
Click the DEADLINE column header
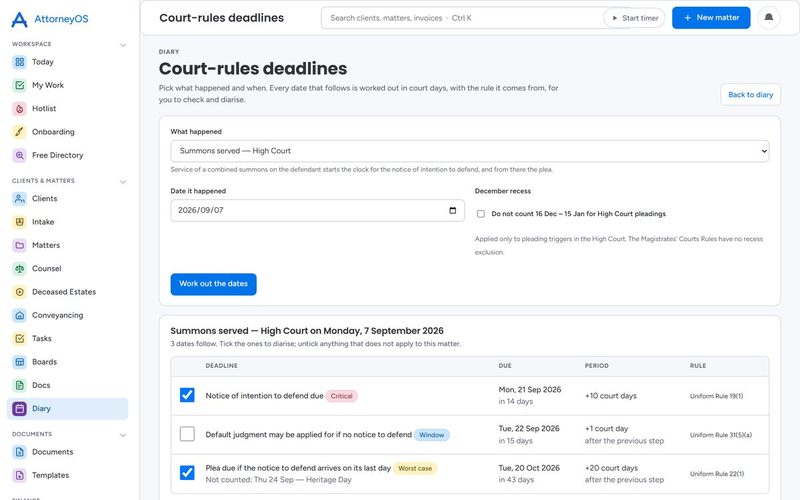click(x=221, y=366)
